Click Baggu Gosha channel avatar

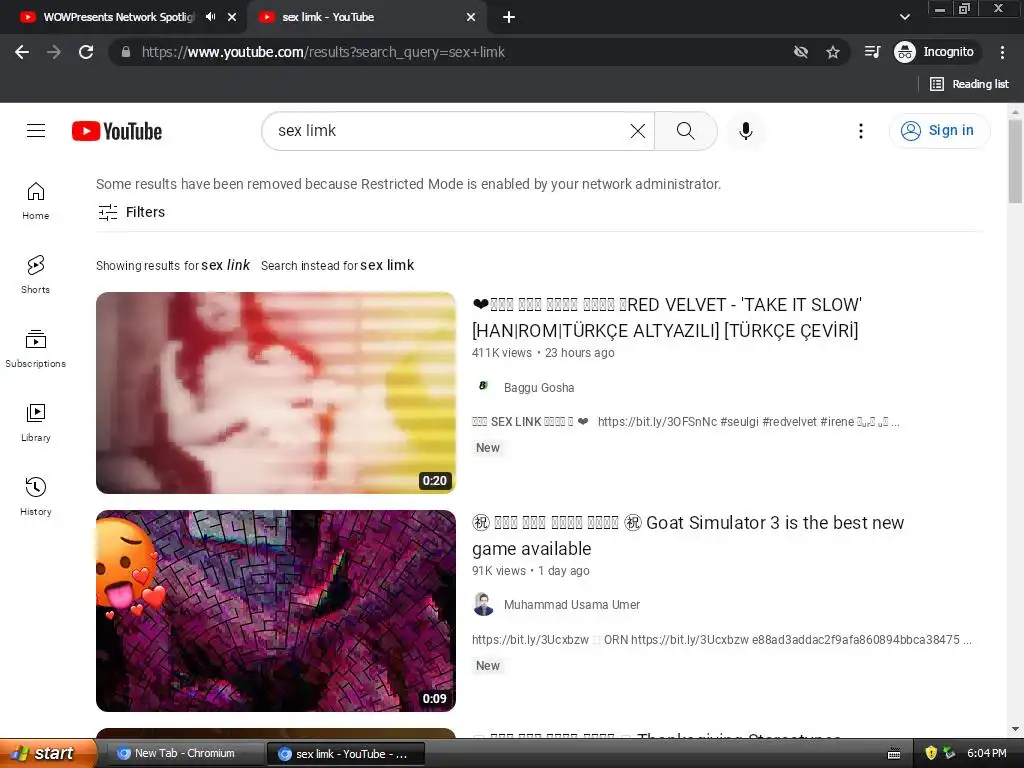tap(483, 386)
